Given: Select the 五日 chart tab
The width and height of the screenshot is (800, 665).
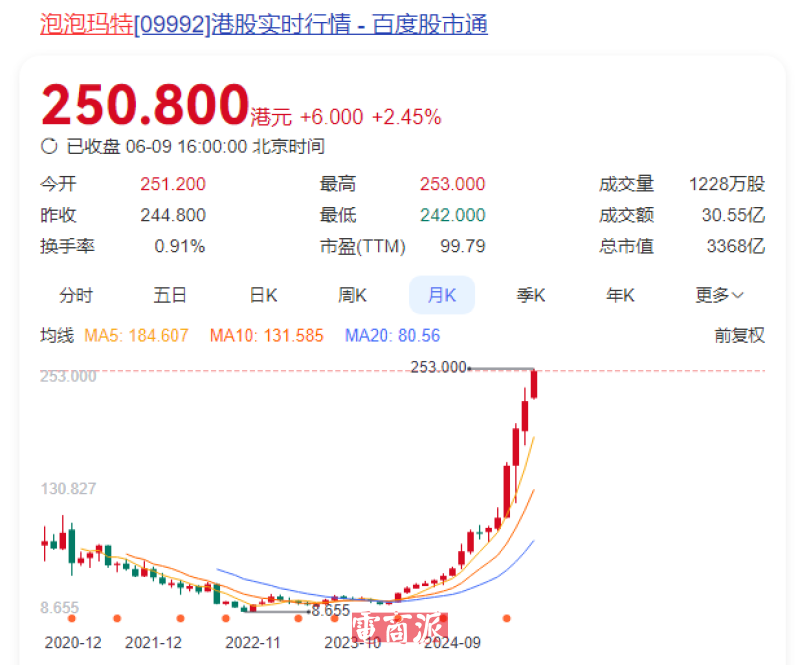Looking at the screenshot, I should click(170, 295).
